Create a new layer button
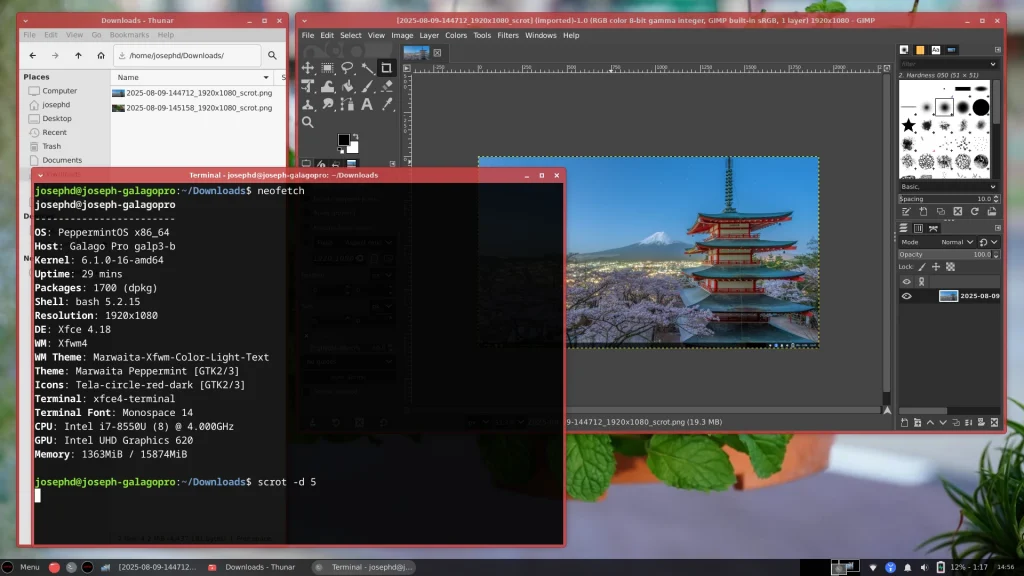1024x576 pixels. [x=904, y=423]
